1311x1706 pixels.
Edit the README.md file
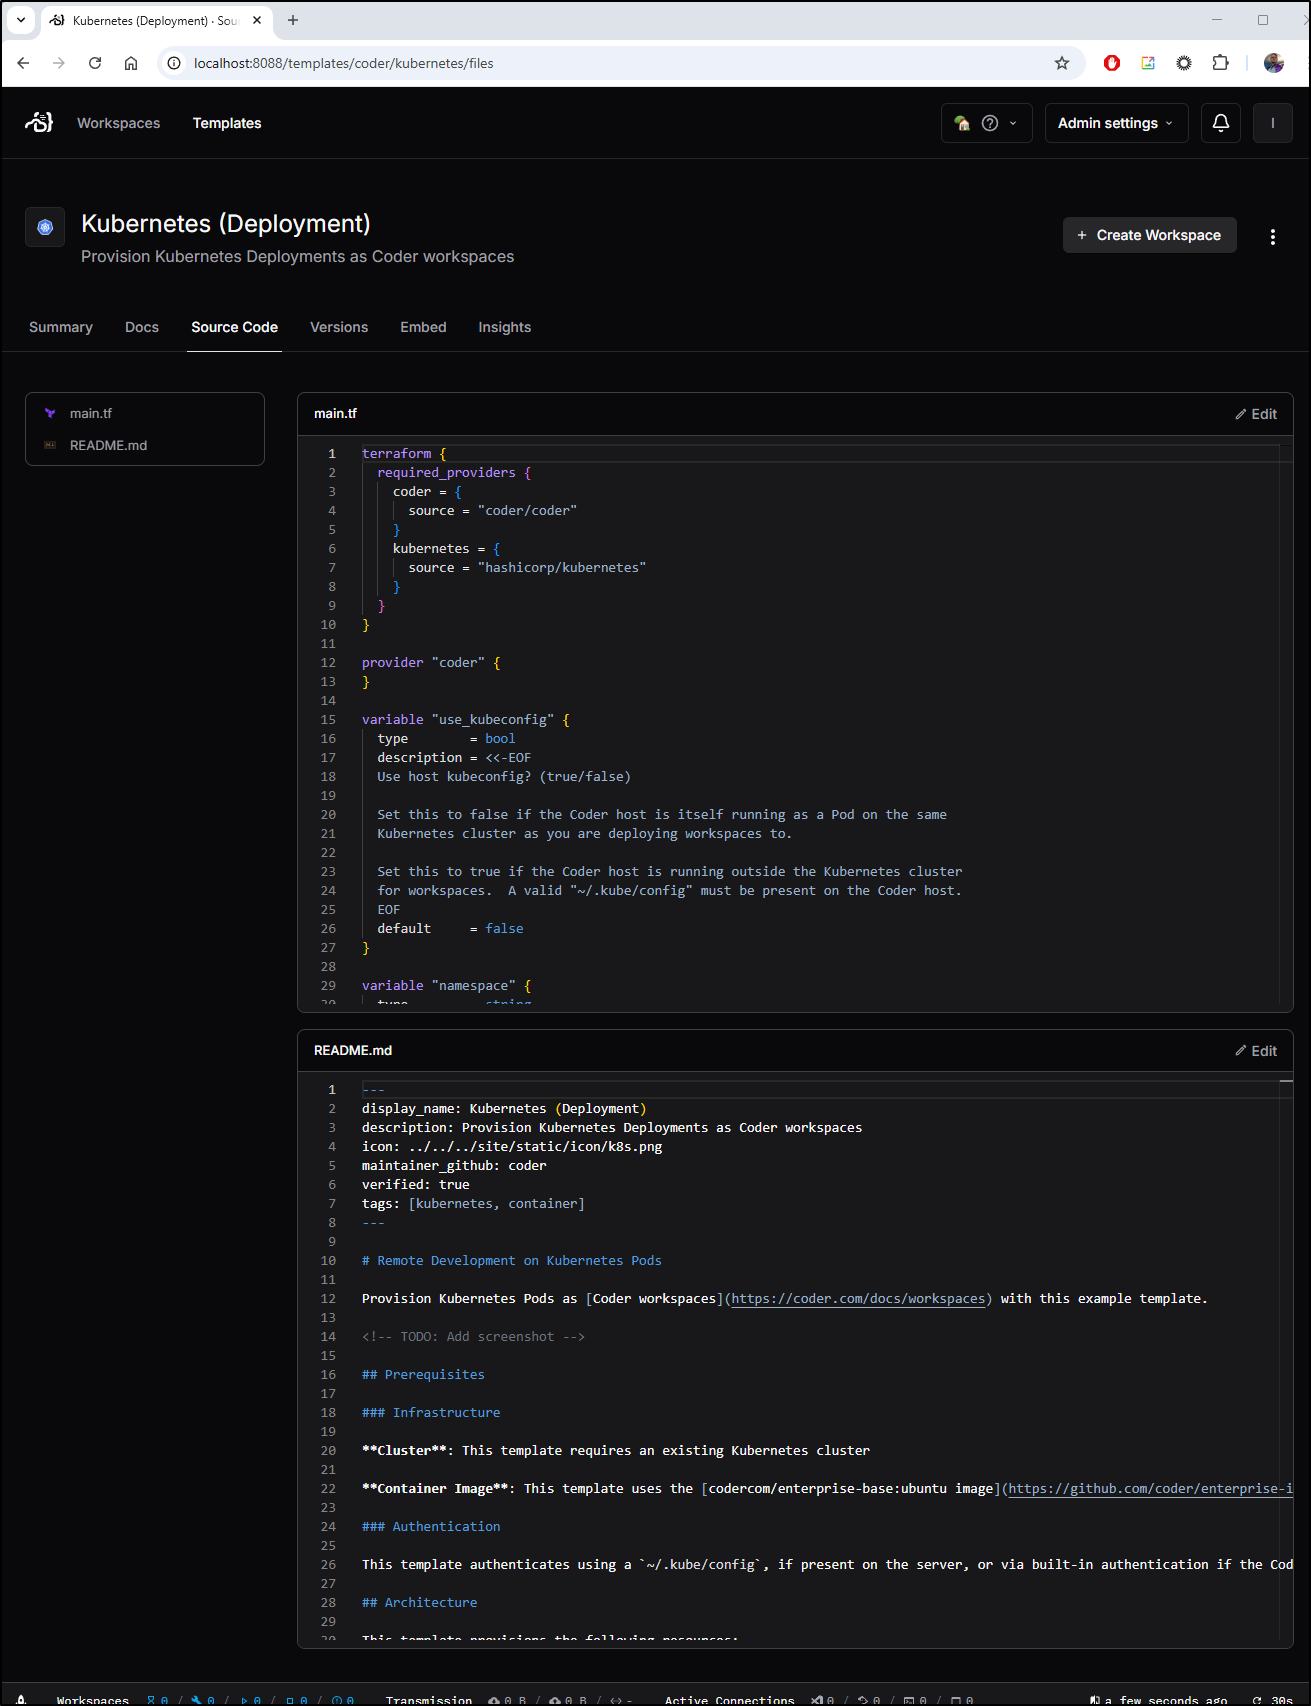coord(1256,1051)
